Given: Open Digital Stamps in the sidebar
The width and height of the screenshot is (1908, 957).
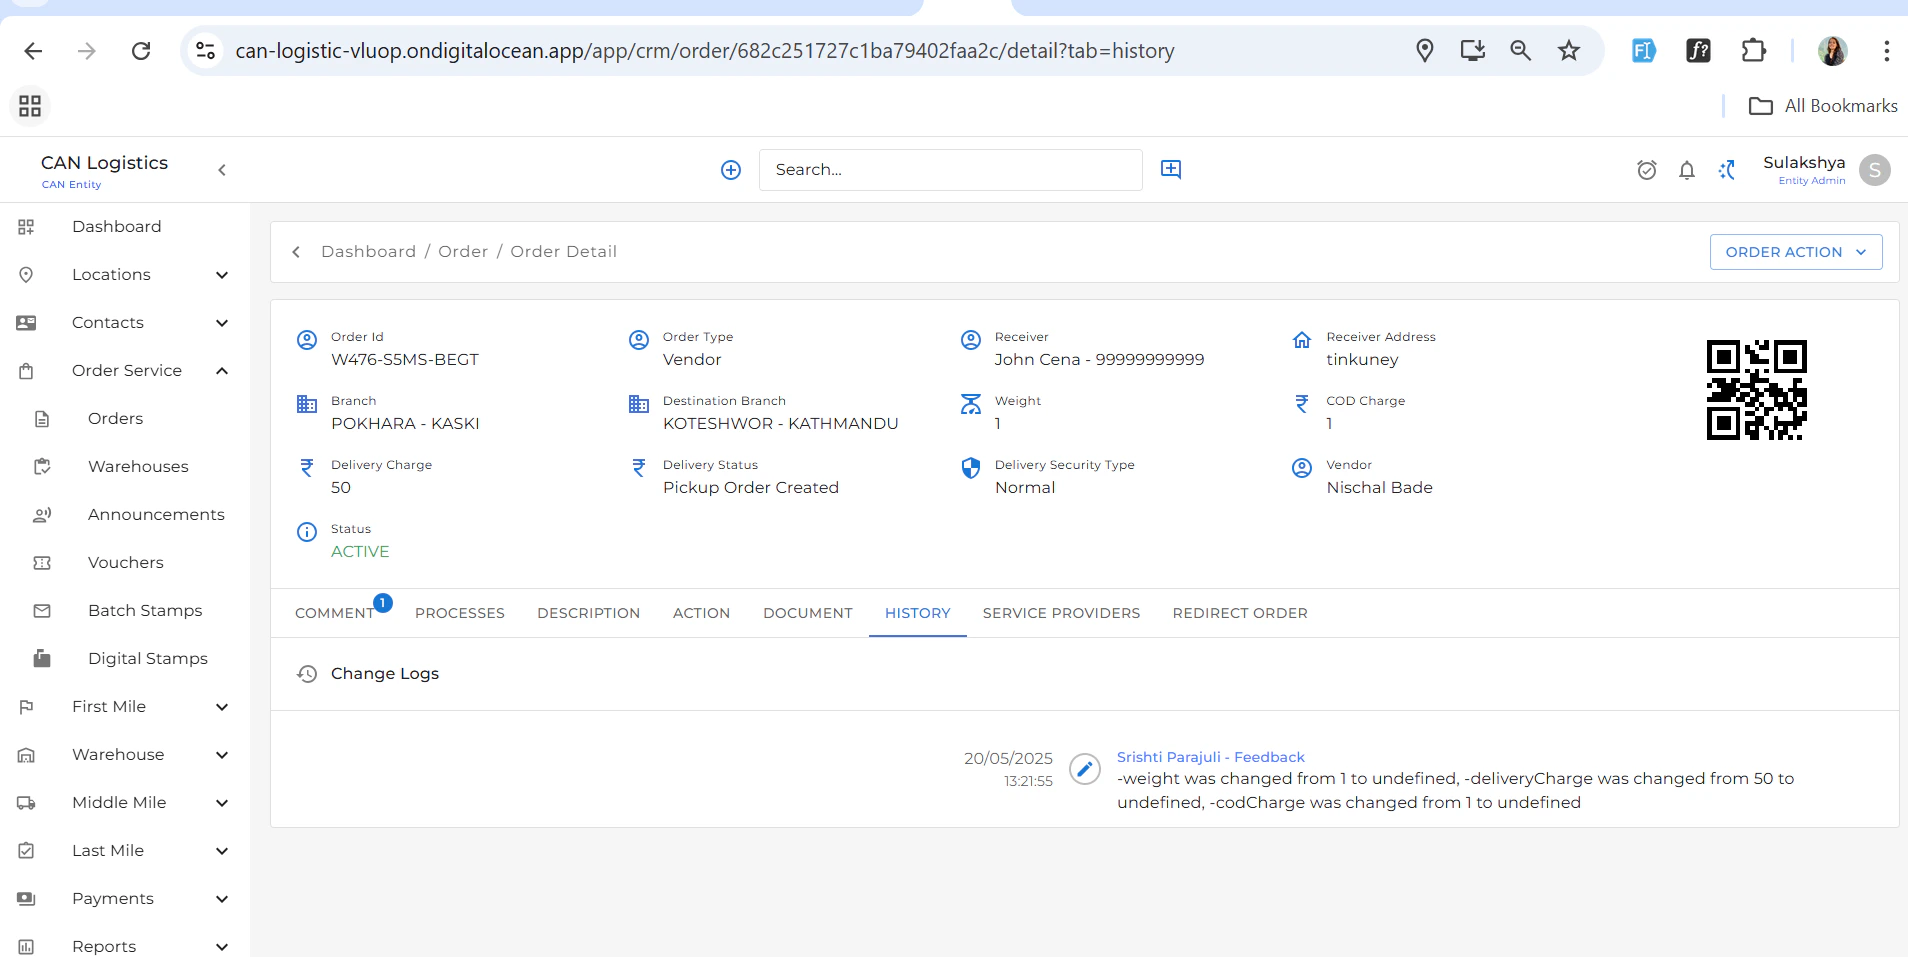Looking at the screenshot, I should [x=125, y=659].
